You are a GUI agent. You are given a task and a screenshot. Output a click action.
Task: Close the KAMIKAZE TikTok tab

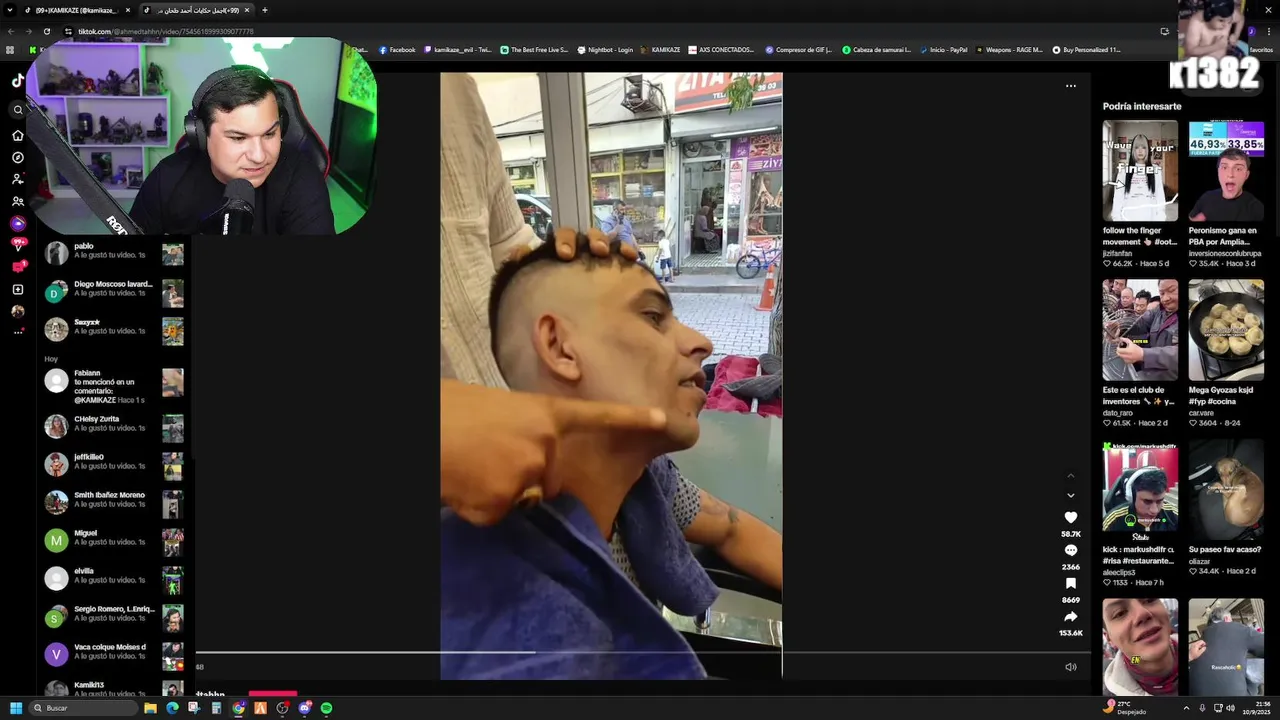point(128,10)
